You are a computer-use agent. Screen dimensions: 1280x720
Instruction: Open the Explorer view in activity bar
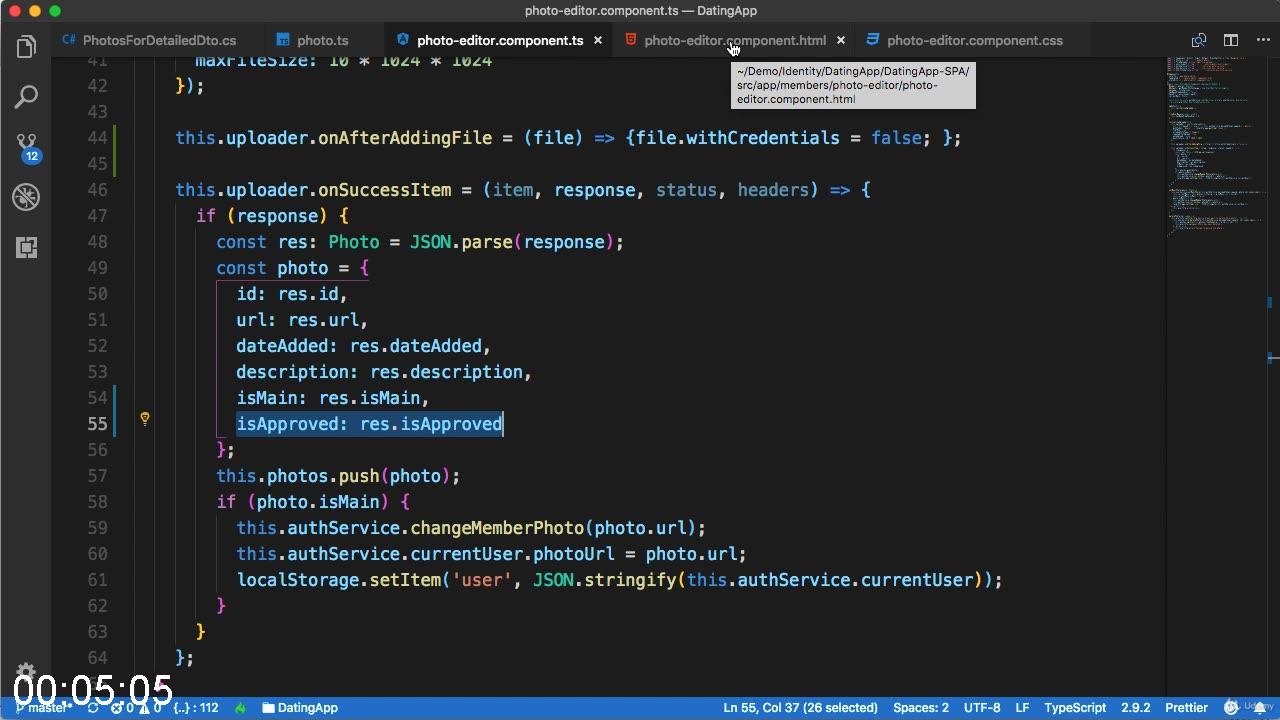coord(26,47)
